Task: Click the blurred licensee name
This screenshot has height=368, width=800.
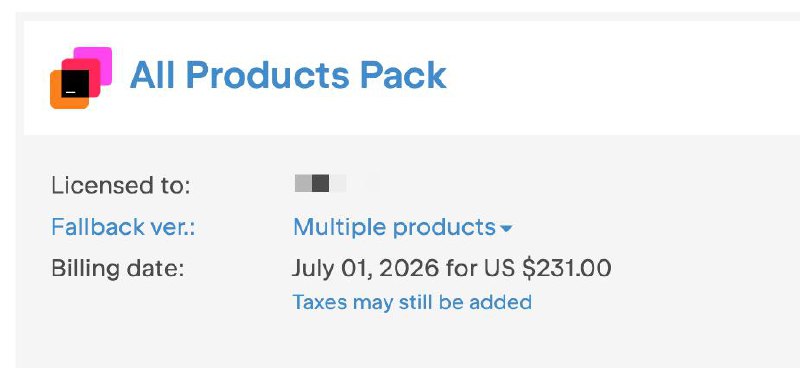Action: [320, 183]
